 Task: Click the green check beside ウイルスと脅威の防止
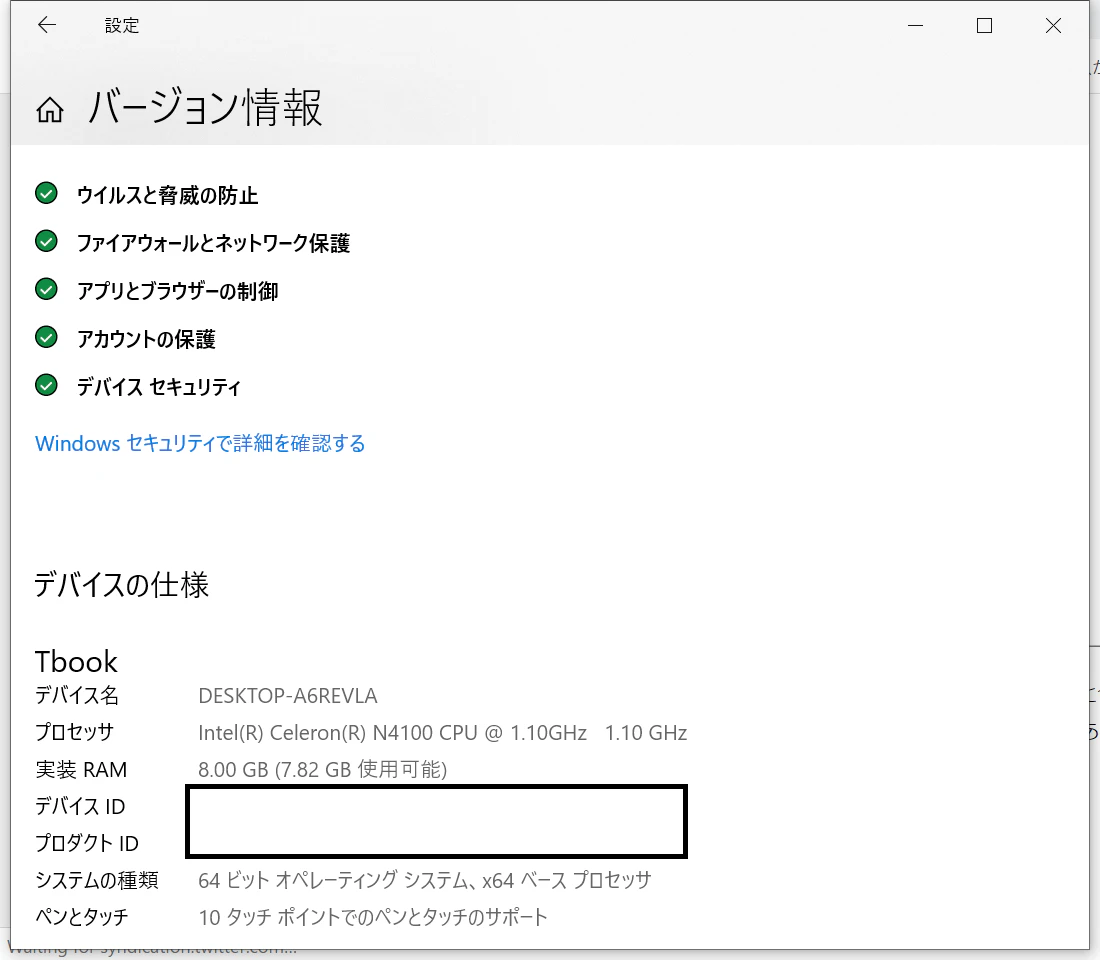[46, 193]
